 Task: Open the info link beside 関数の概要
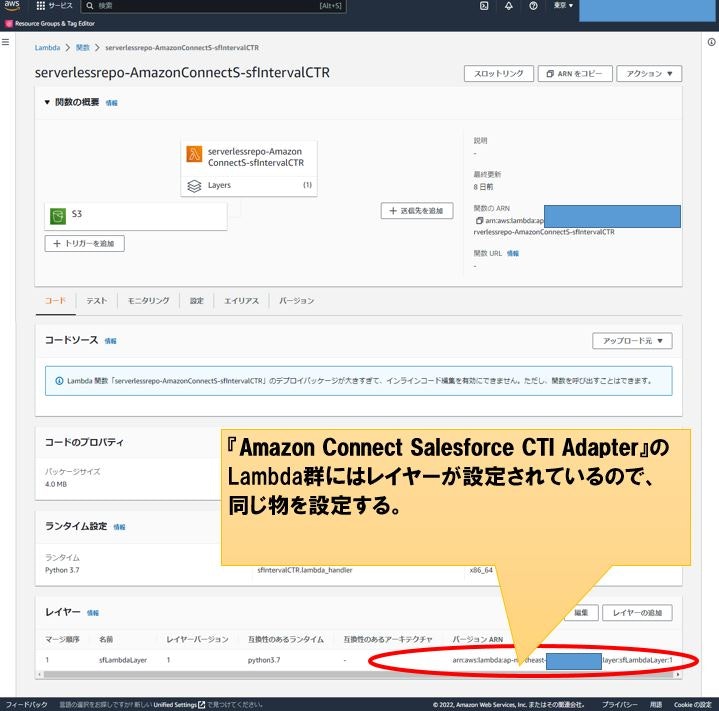pos(111,103)
